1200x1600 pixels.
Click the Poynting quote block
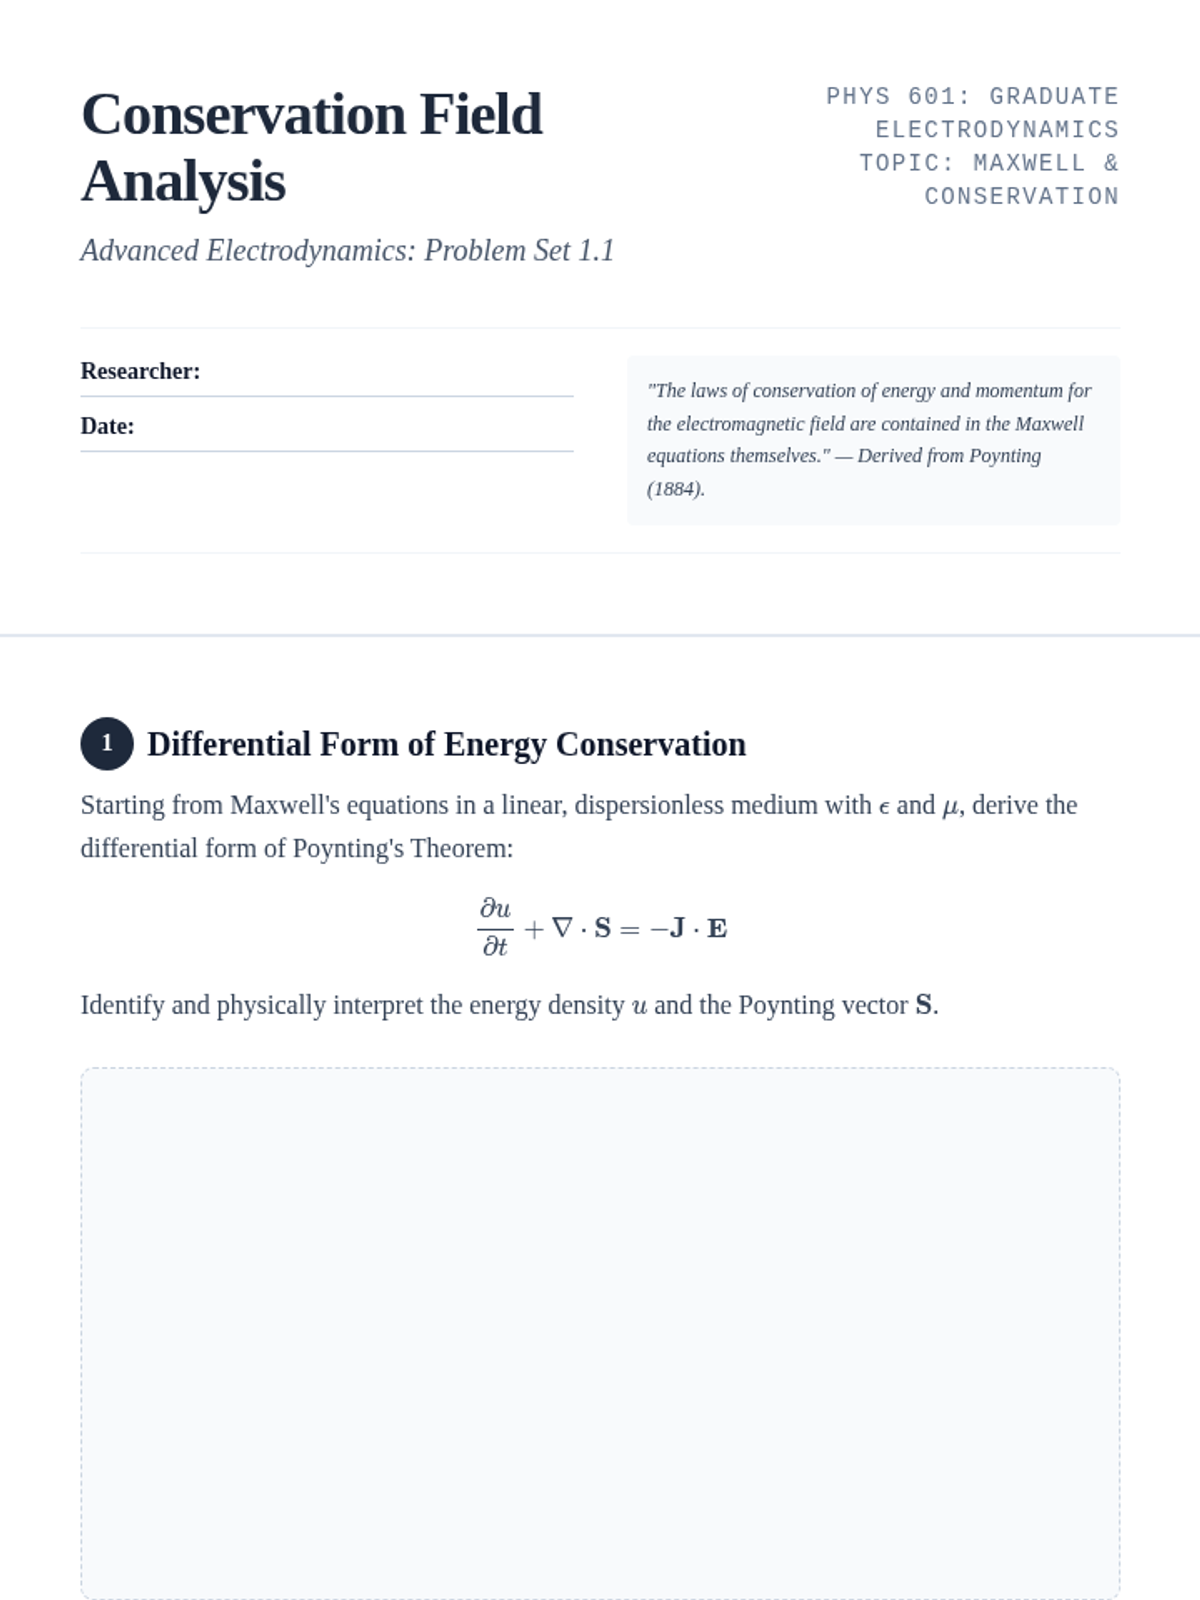[873, 440]
